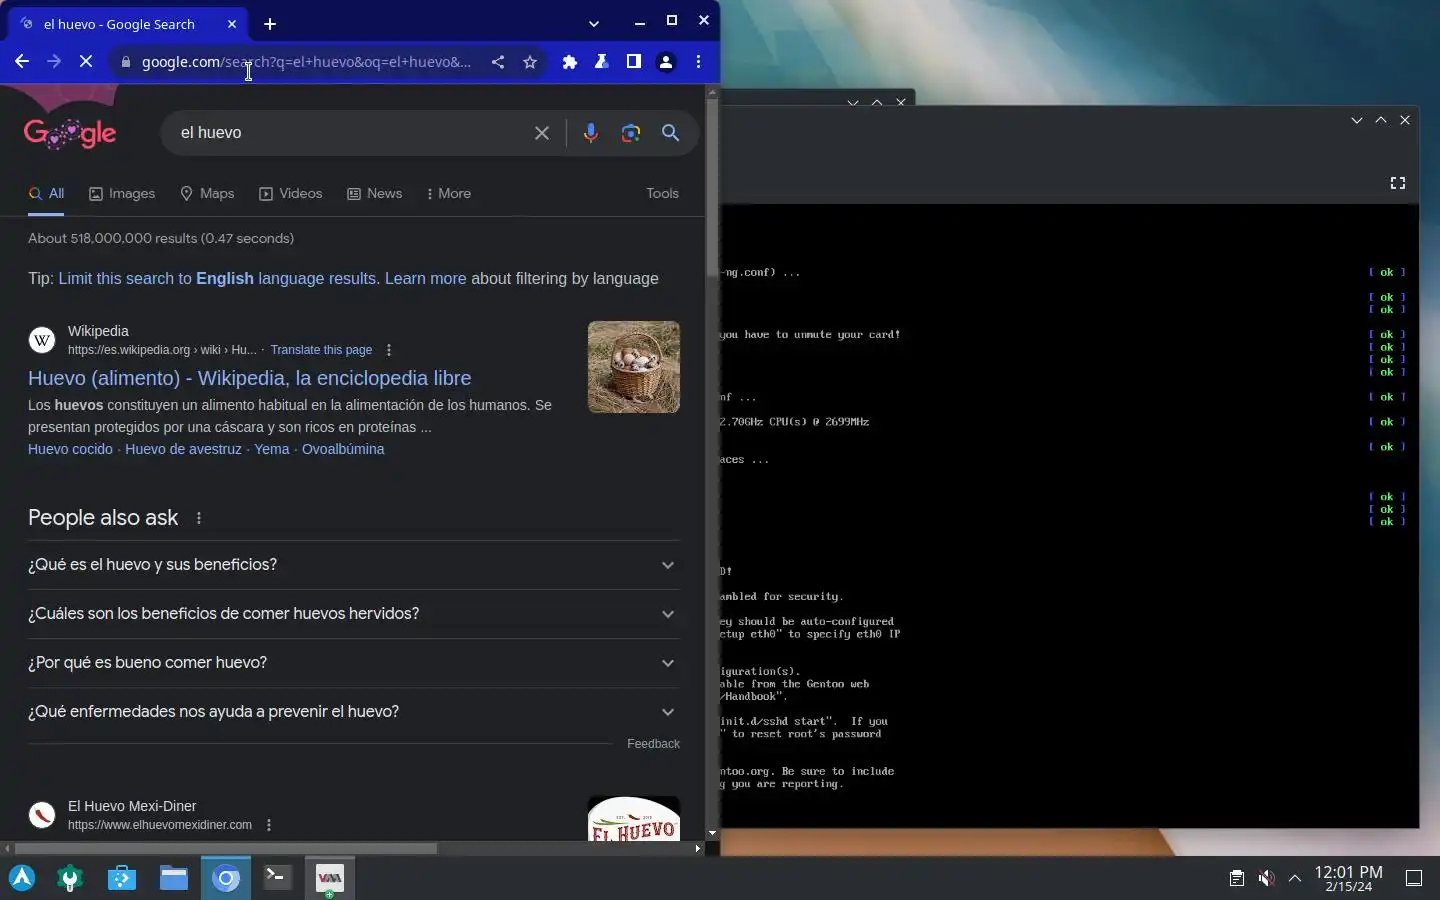Expand ¿Por qué es bueno comer huevo?
The image size is (1440, 900).
pyautogui.click(x=354, y=663)
